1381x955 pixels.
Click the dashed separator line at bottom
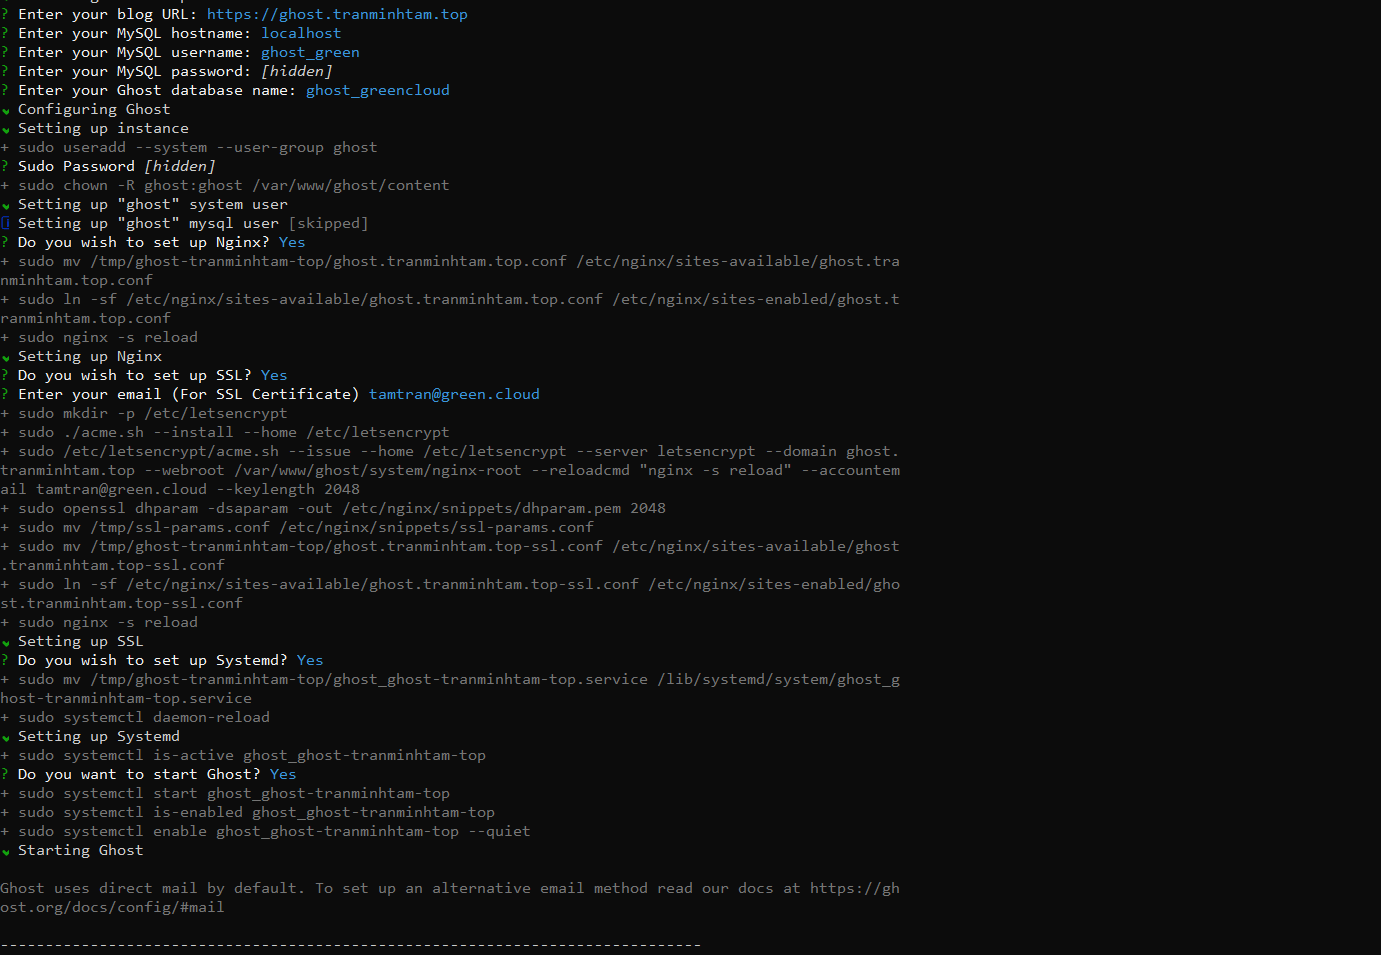[351, 945]
